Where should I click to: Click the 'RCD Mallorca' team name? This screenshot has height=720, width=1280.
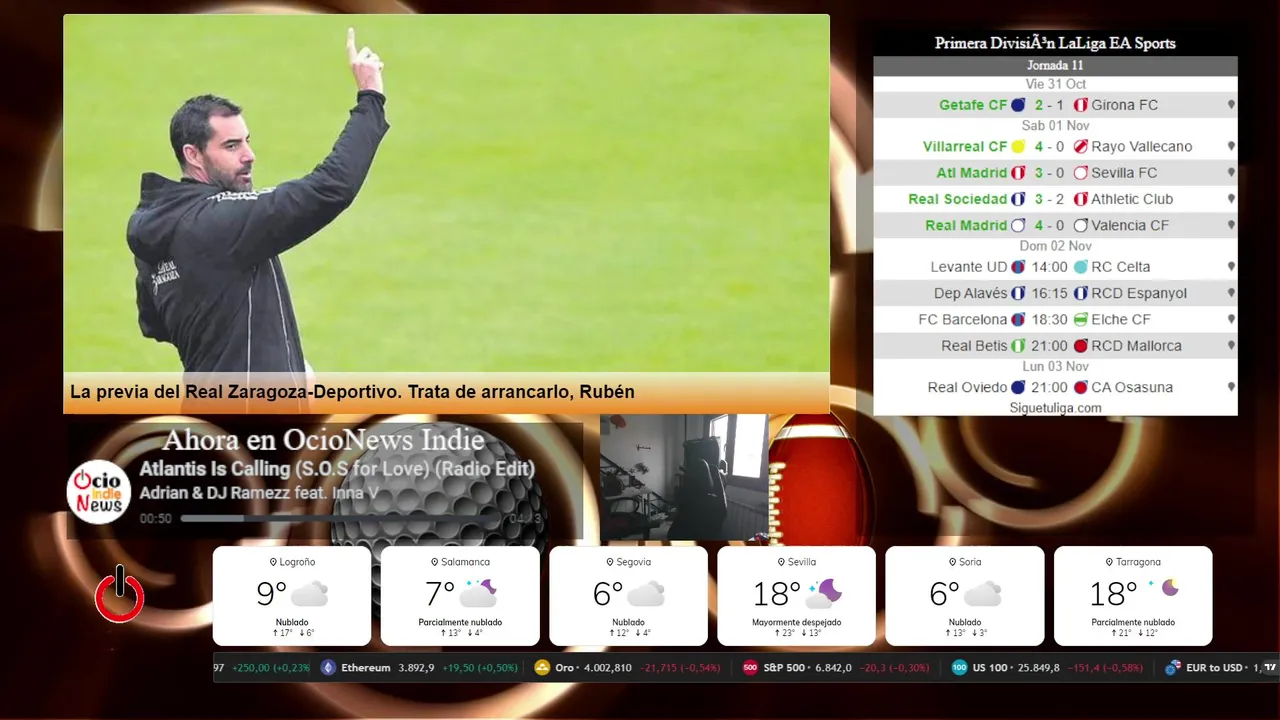click(x=1136, y=346)
